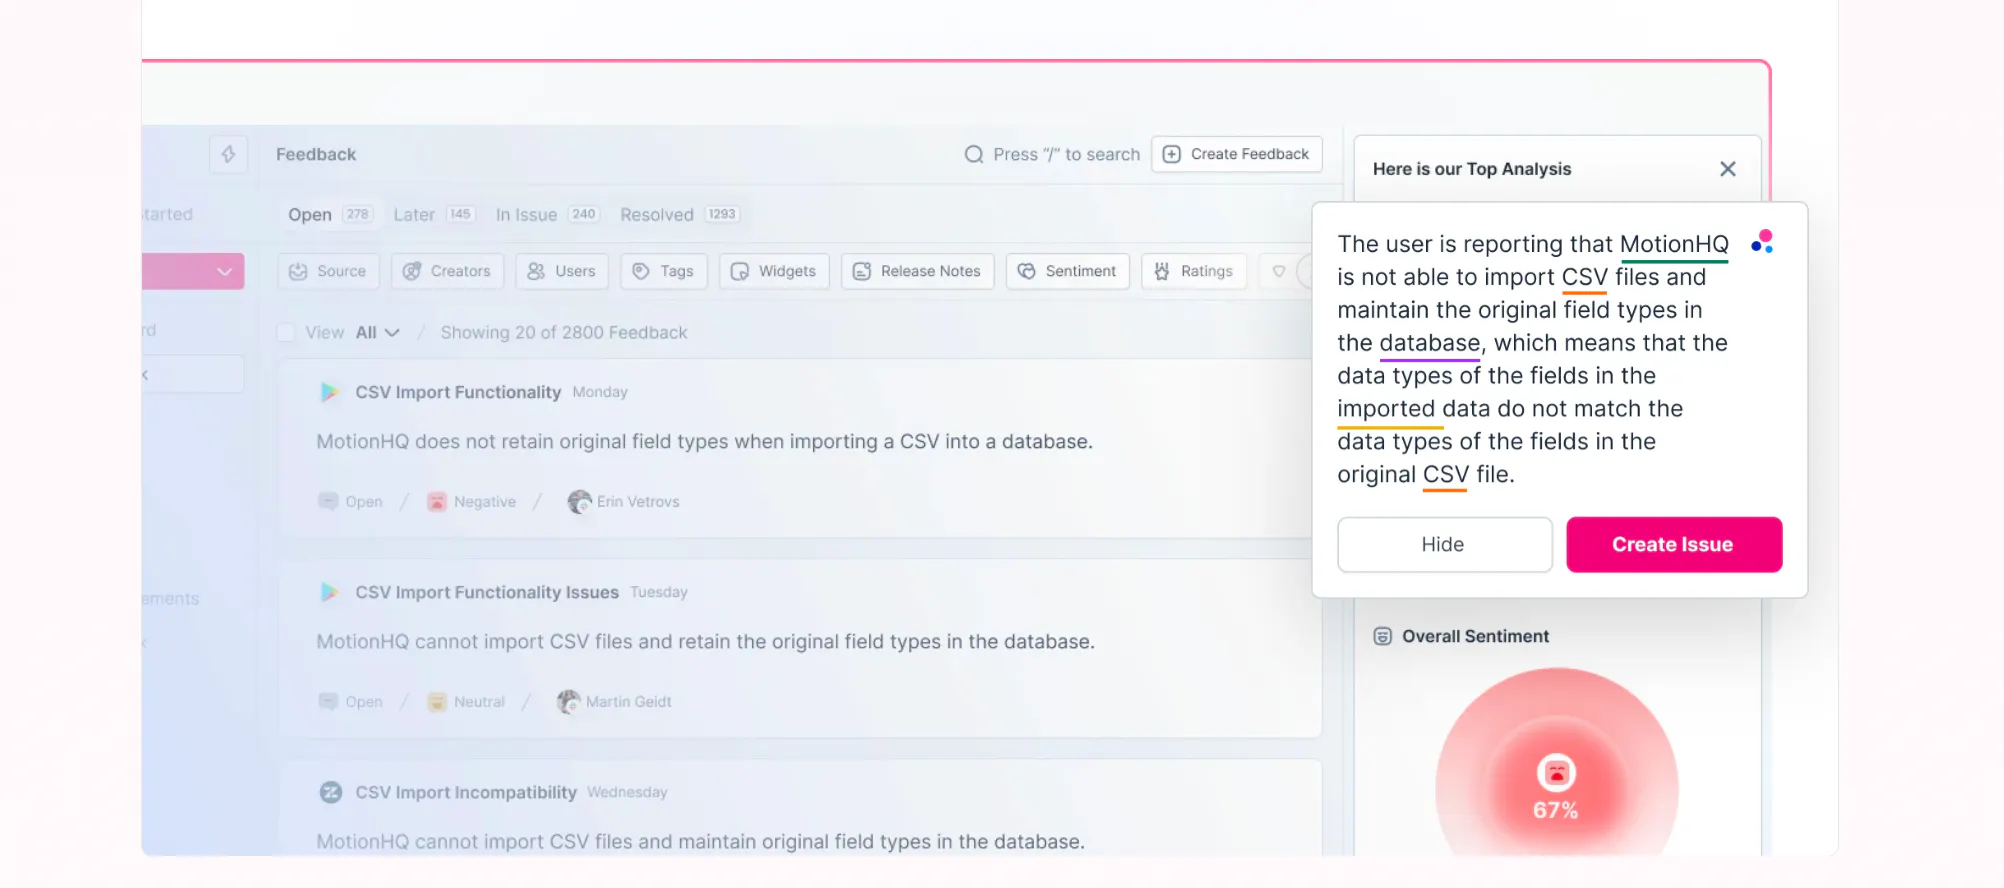The height and width of the screenshot is (888, 2004).
Task: Open the Ratings filter
Action: point(1194,271)
